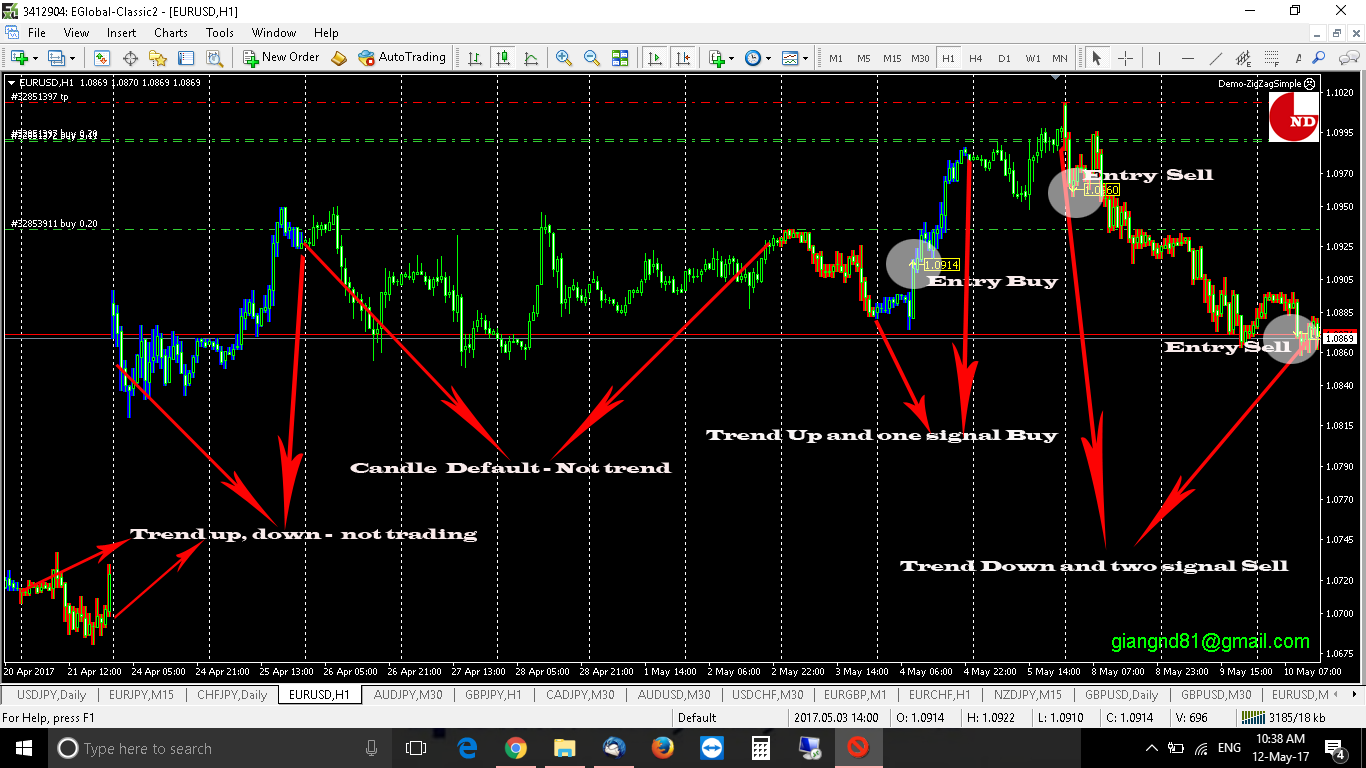Switch chart to bar chart icon
Viewport: 1366px width, 768px height.
[x=474, y=58]
